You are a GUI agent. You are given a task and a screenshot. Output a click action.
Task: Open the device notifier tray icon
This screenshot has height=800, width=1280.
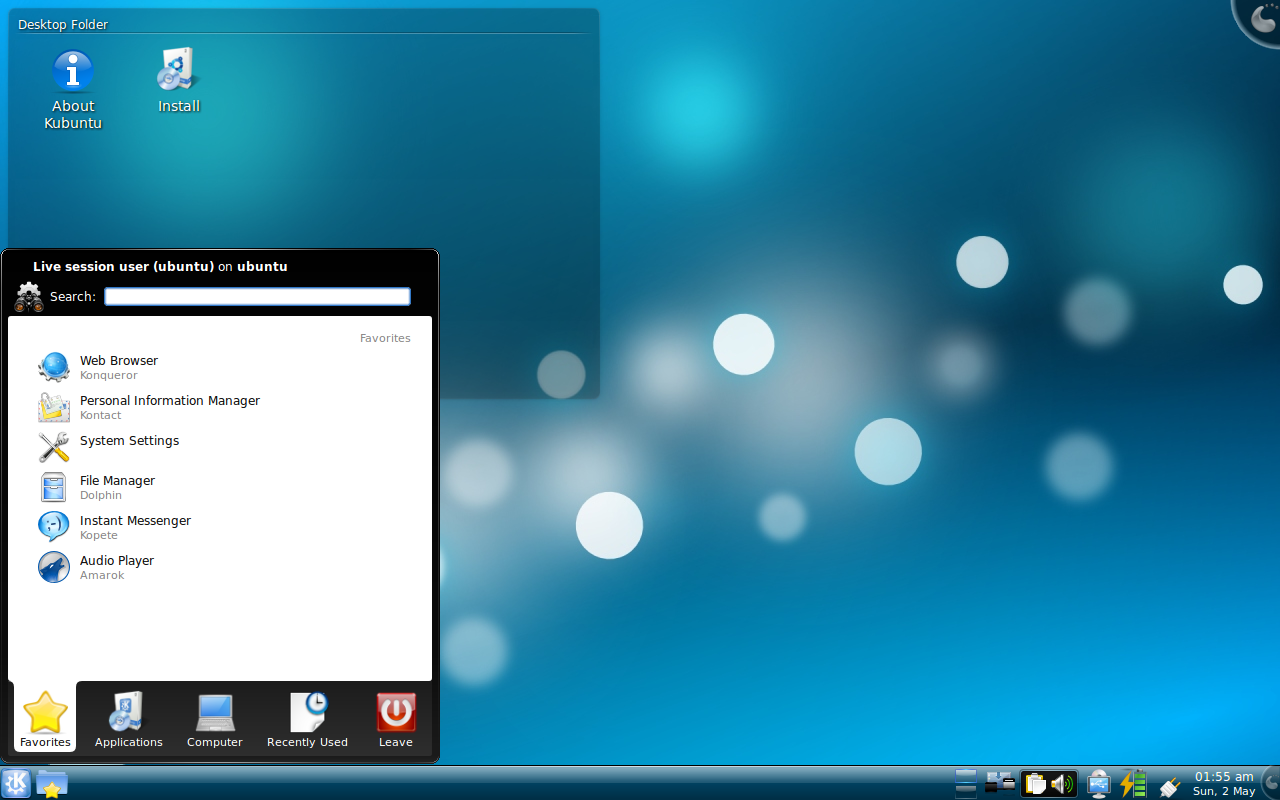tap(1099, 783)
